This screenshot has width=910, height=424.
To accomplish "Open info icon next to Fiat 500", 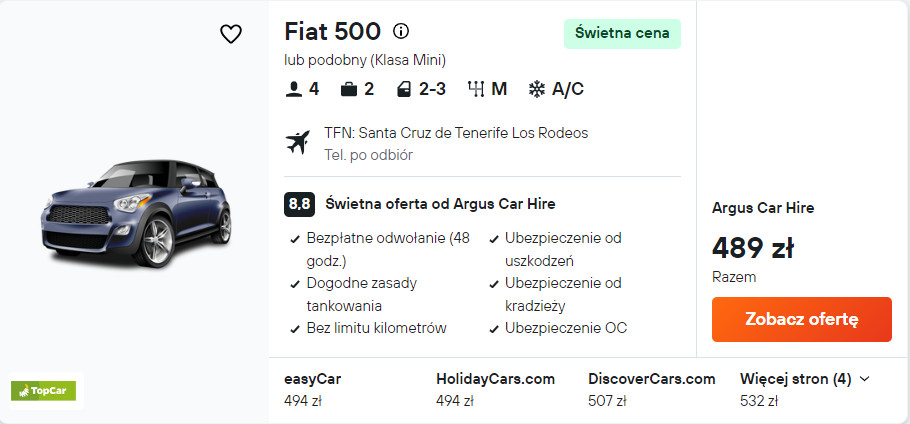I will pyautogui.click(x=401, y=31).
